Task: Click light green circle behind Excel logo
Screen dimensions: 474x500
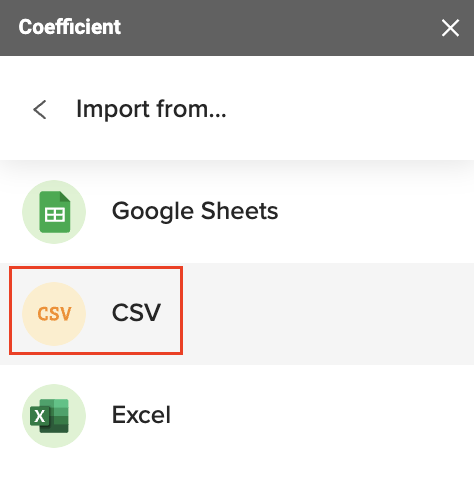Action: tap(77, 437)
